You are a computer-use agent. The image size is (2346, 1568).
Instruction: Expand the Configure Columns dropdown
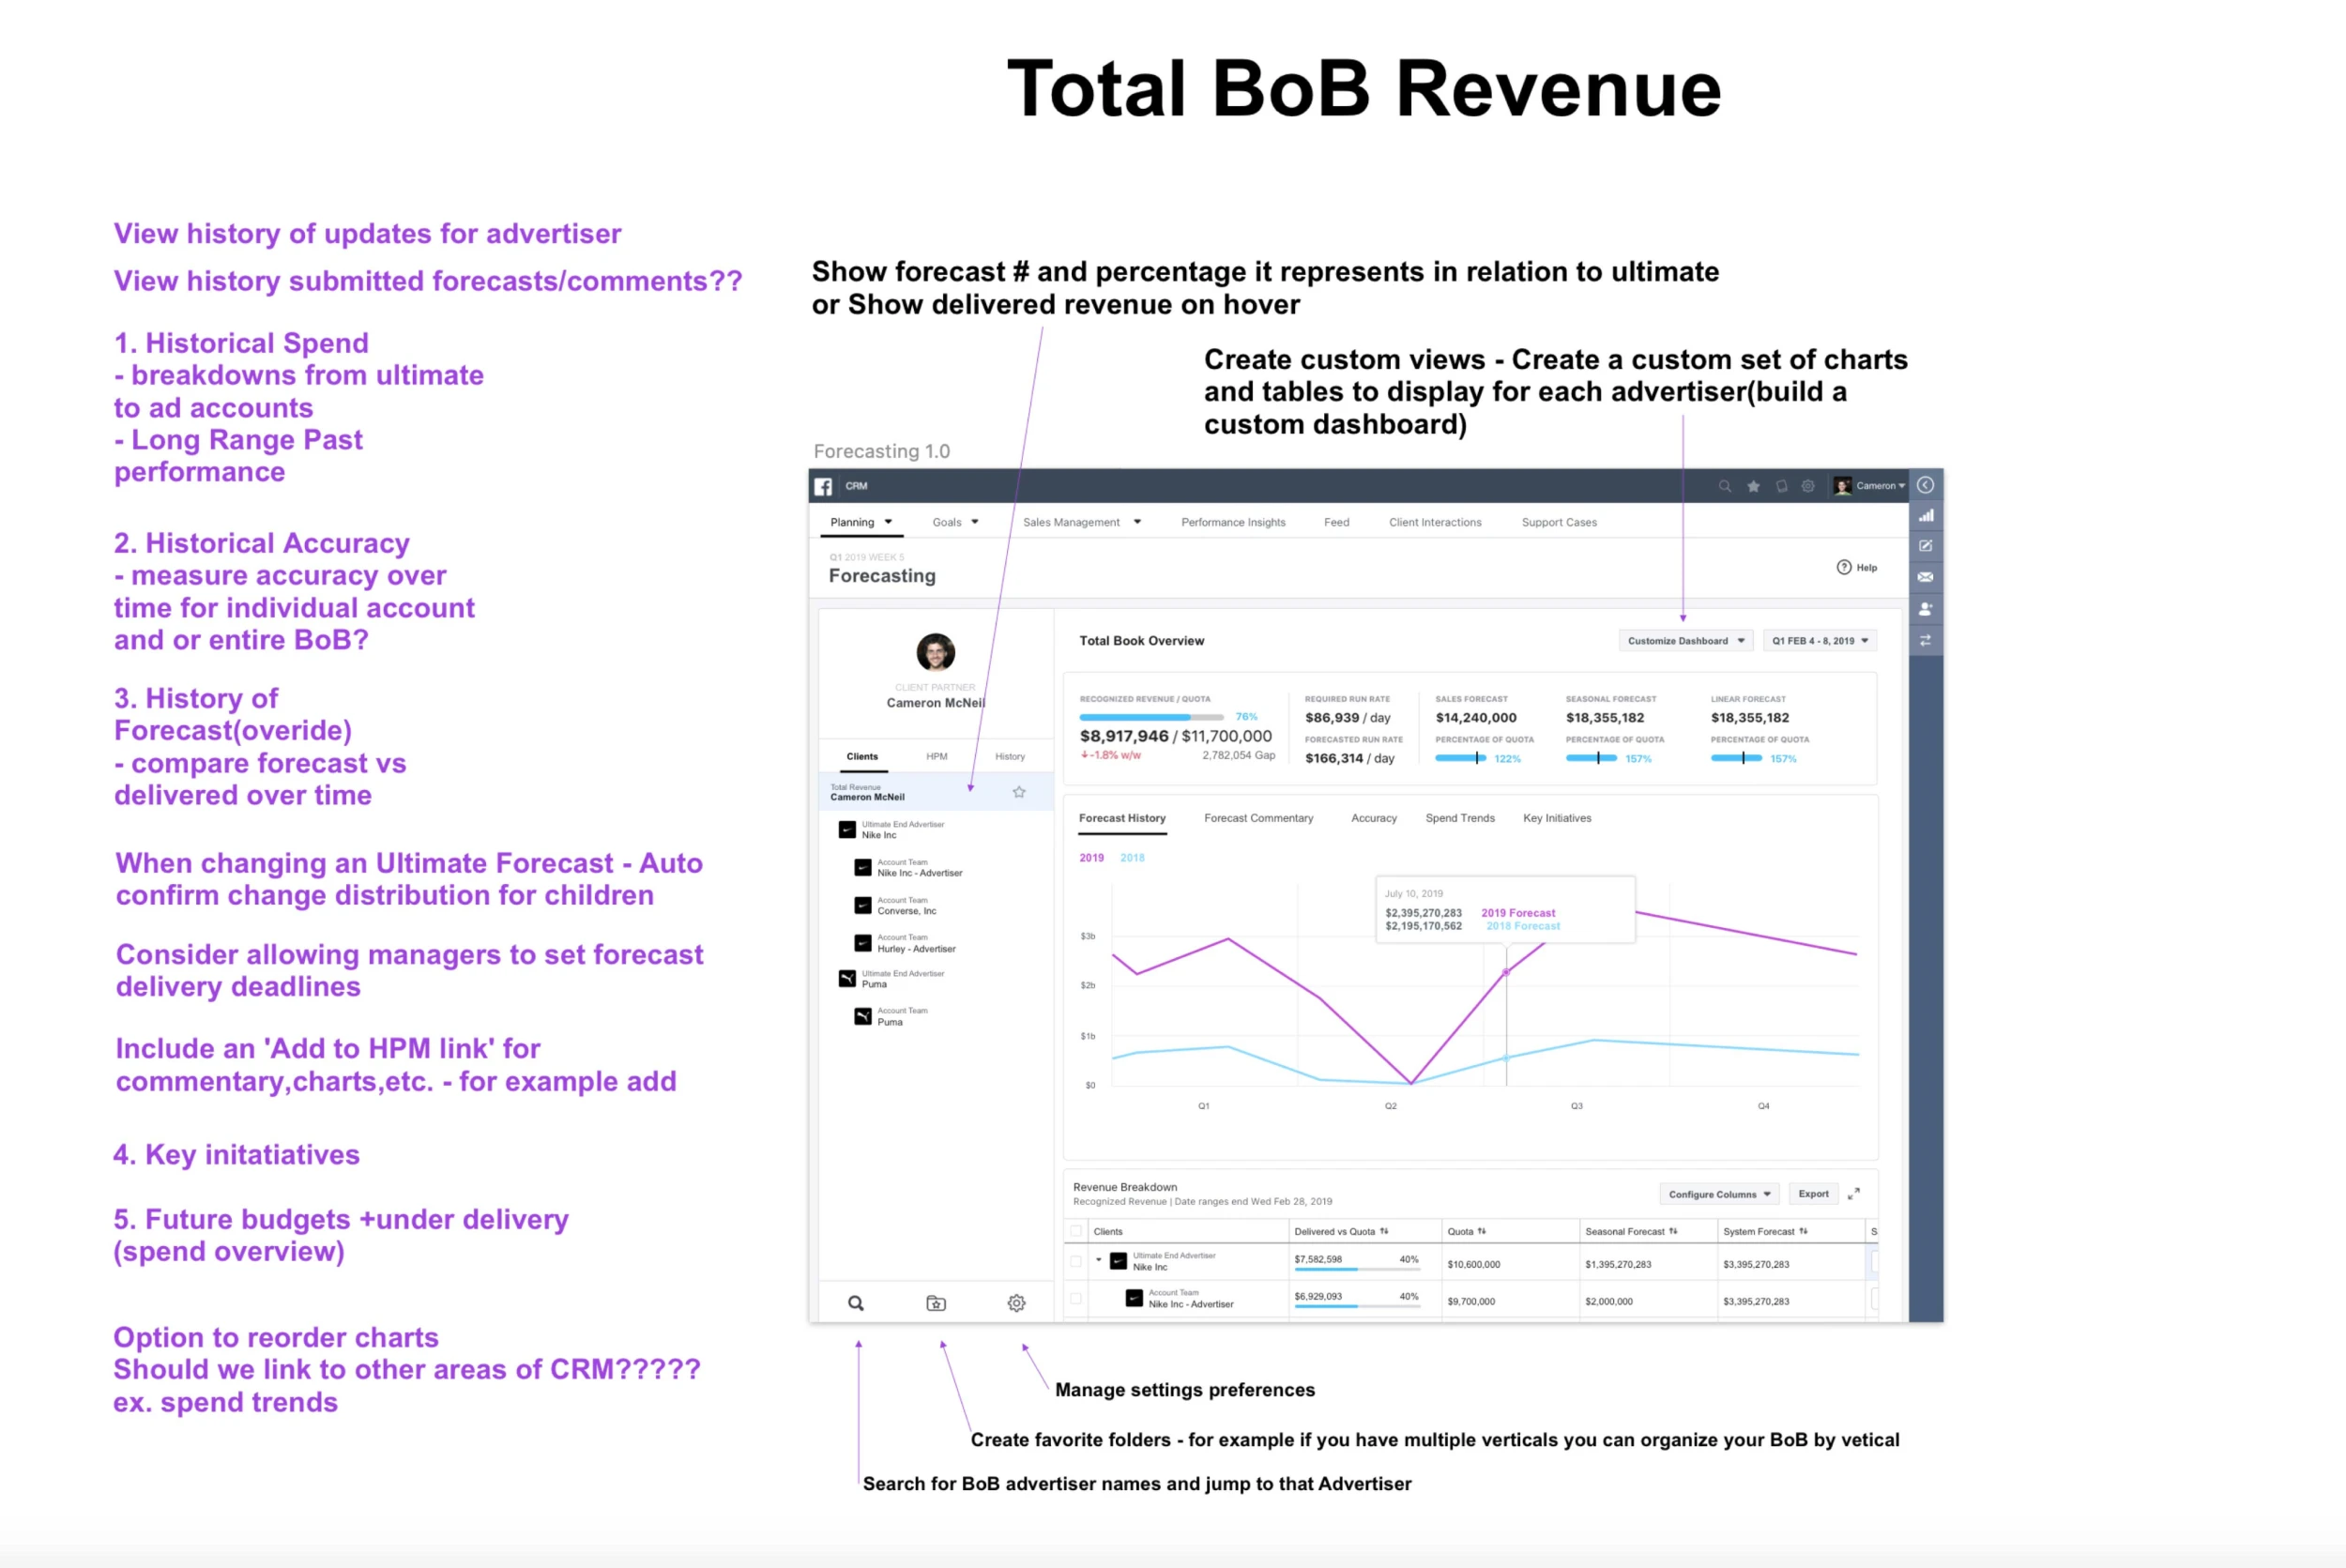[x=1719, y=1194]
